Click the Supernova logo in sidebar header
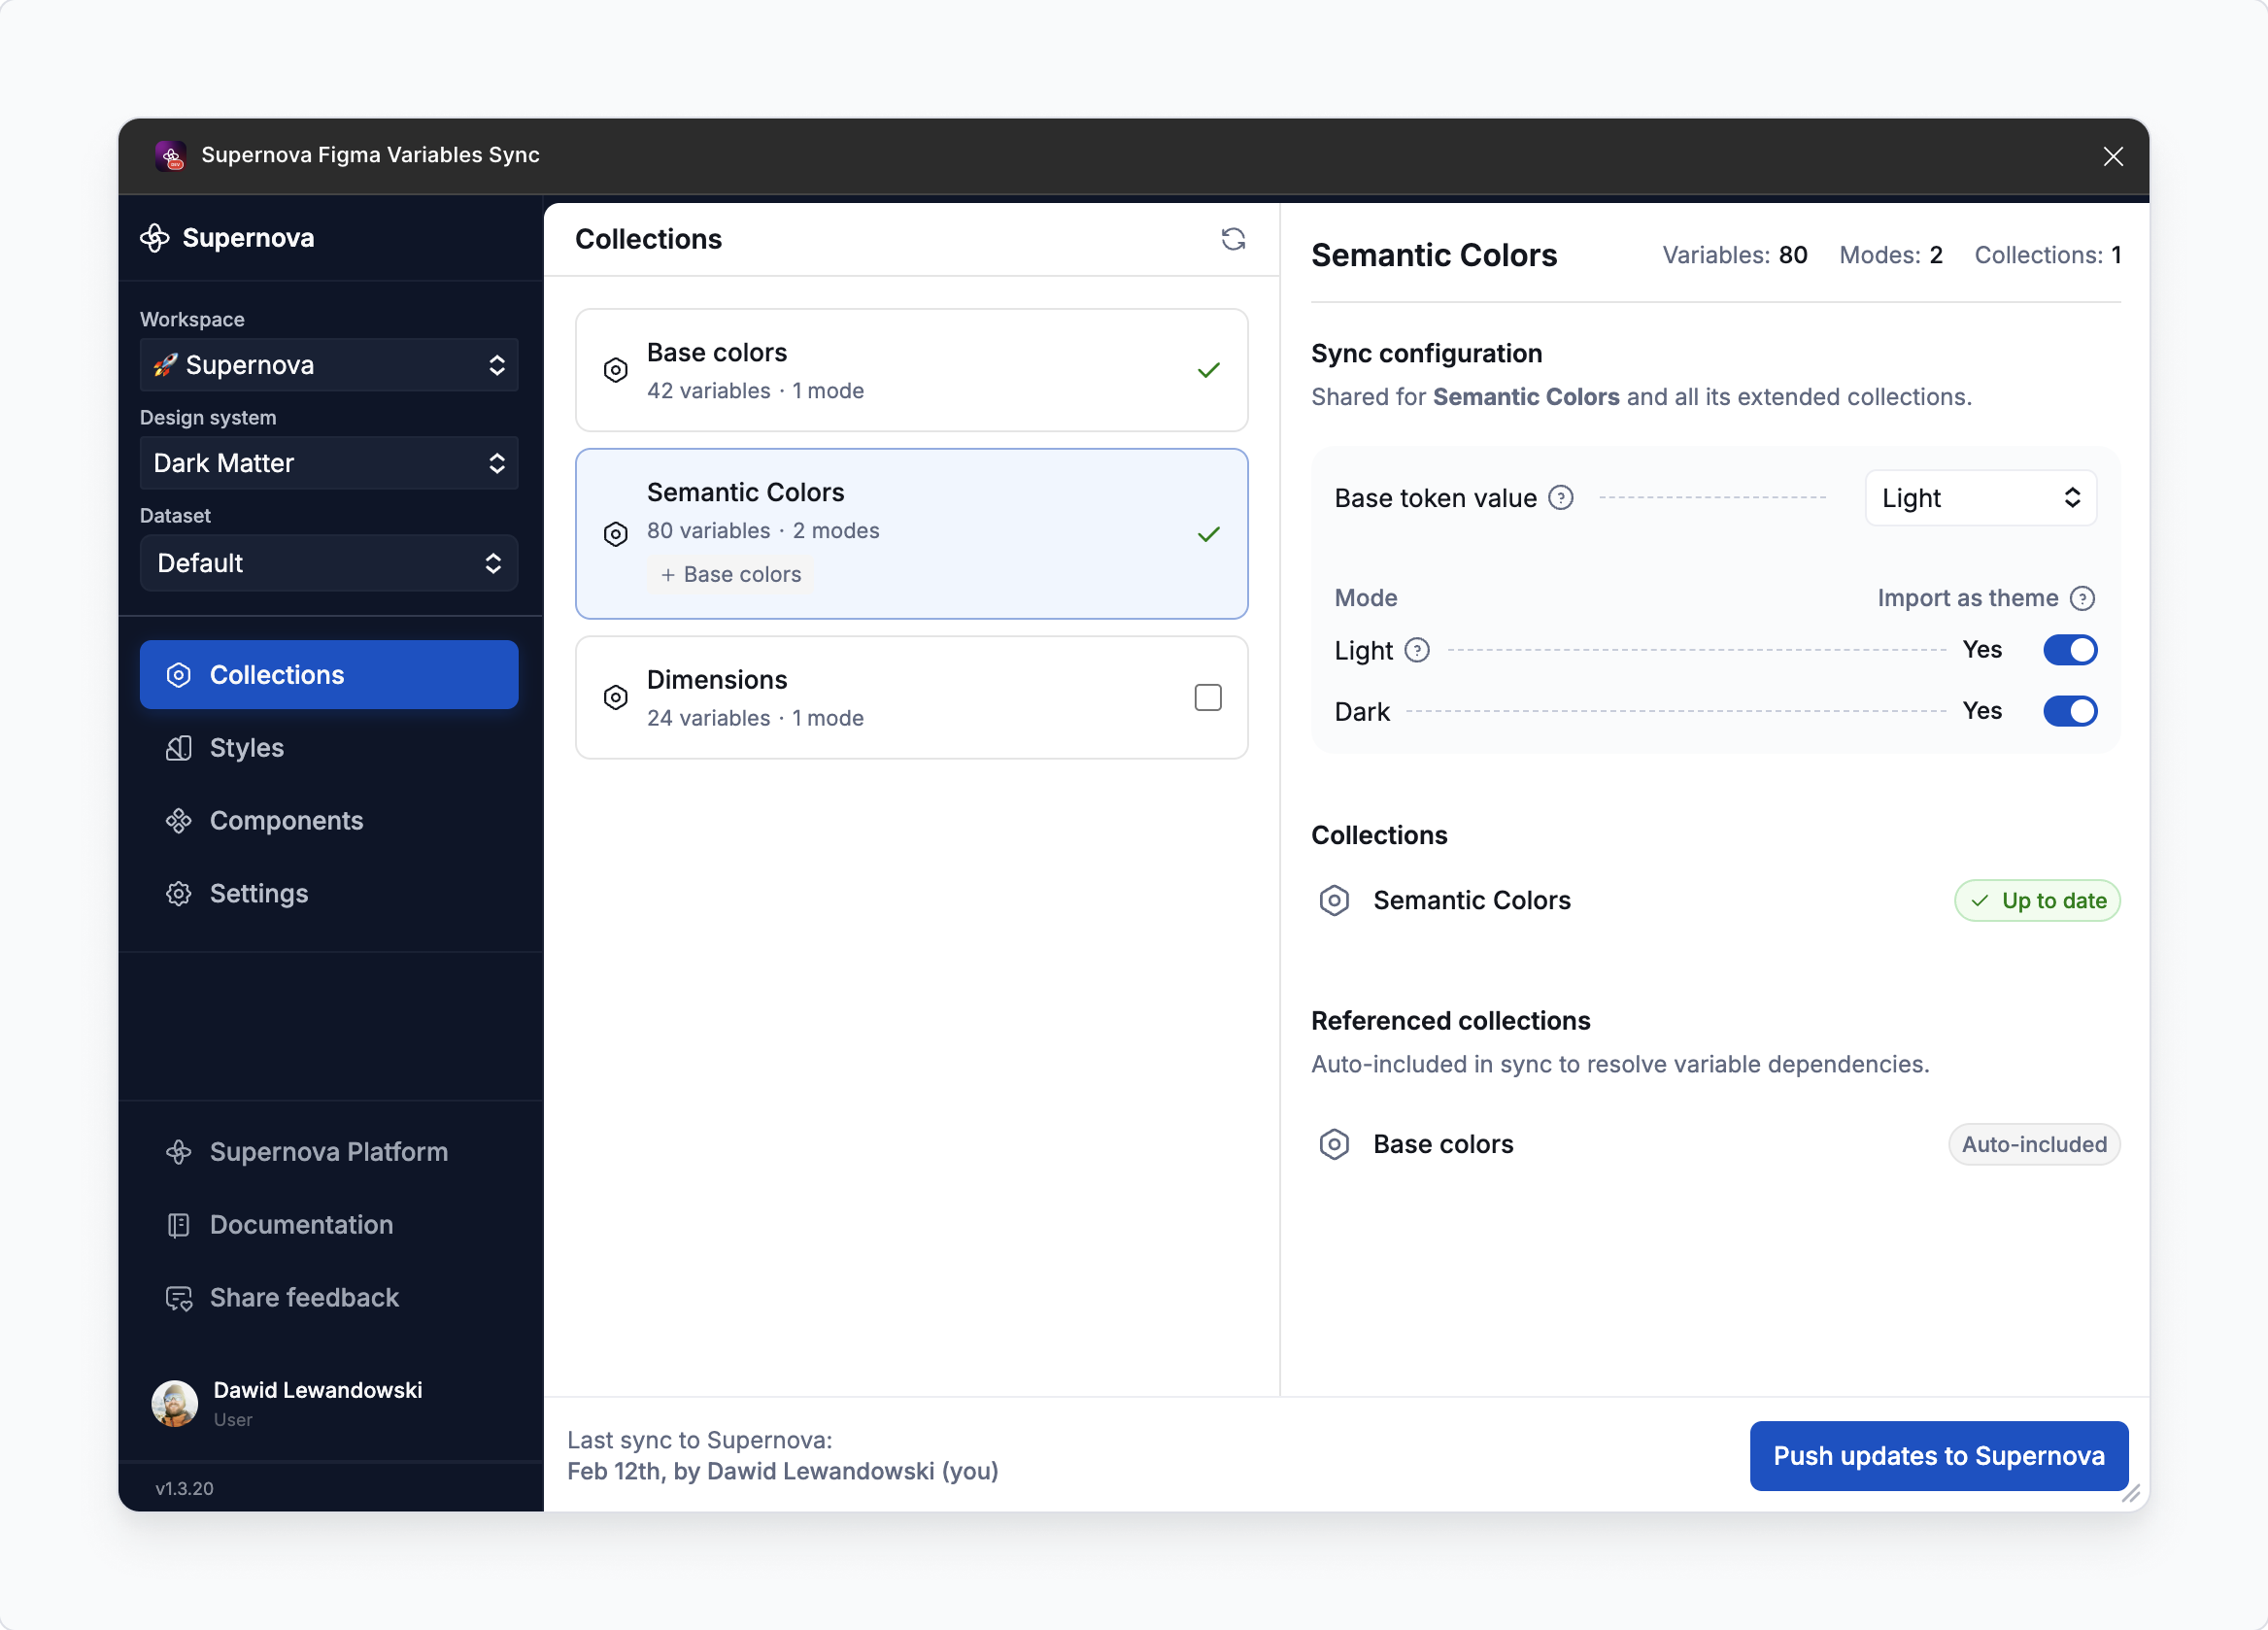Image resolution: width=2268 pixels, height=1630 pixels. [155, 238]
